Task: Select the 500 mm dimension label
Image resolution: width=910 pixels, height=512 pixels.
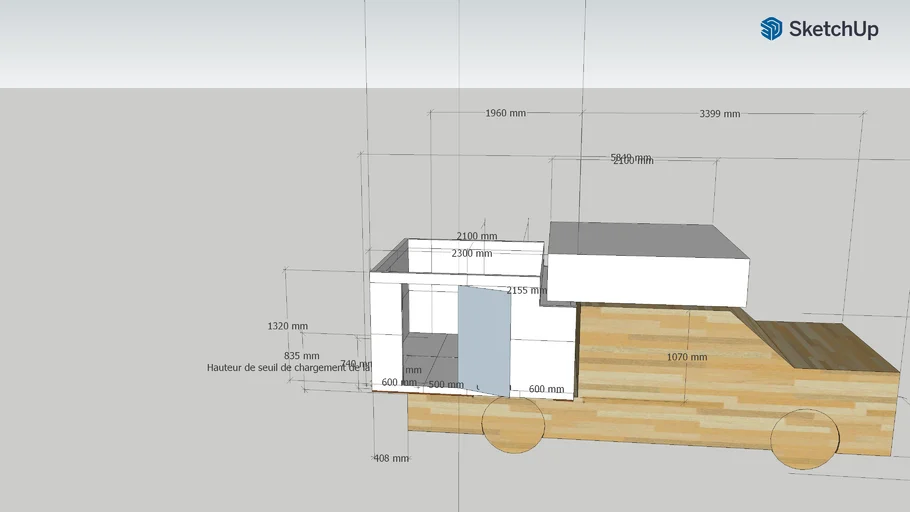Action: 446,384
